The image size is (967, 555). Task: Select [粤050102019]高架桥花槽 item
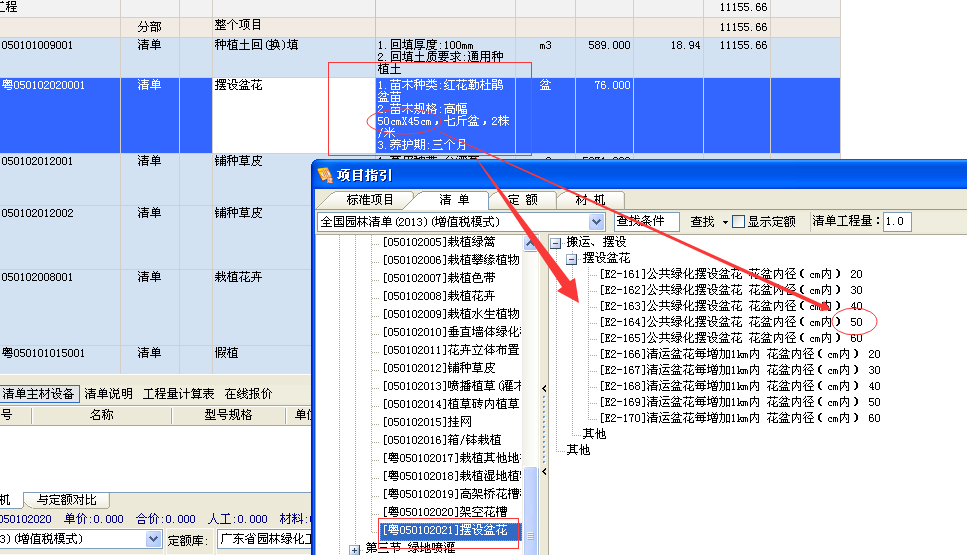[451, 494]
